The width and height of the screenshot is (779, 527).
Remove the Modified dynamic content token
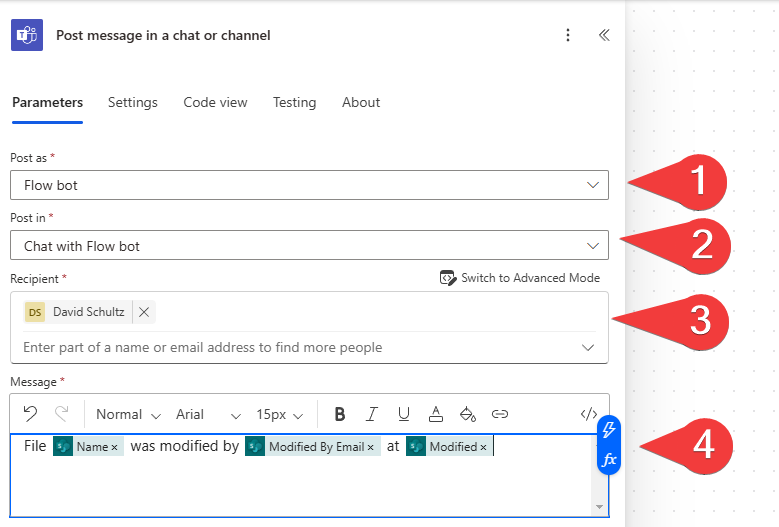(x=483, y=448)
